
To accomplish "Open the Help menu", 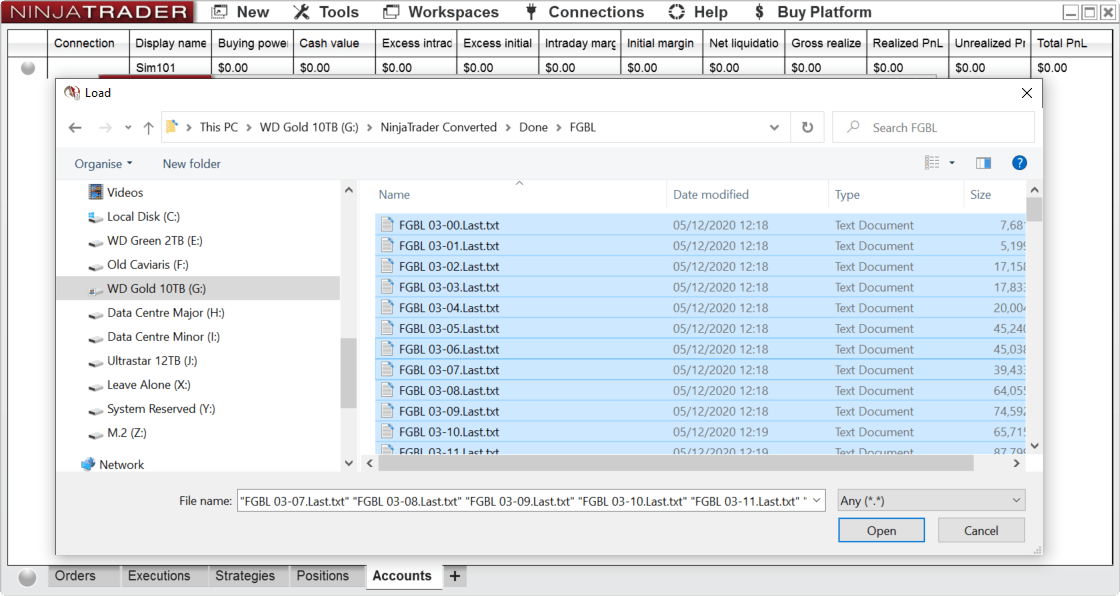I will click(698, 12).
